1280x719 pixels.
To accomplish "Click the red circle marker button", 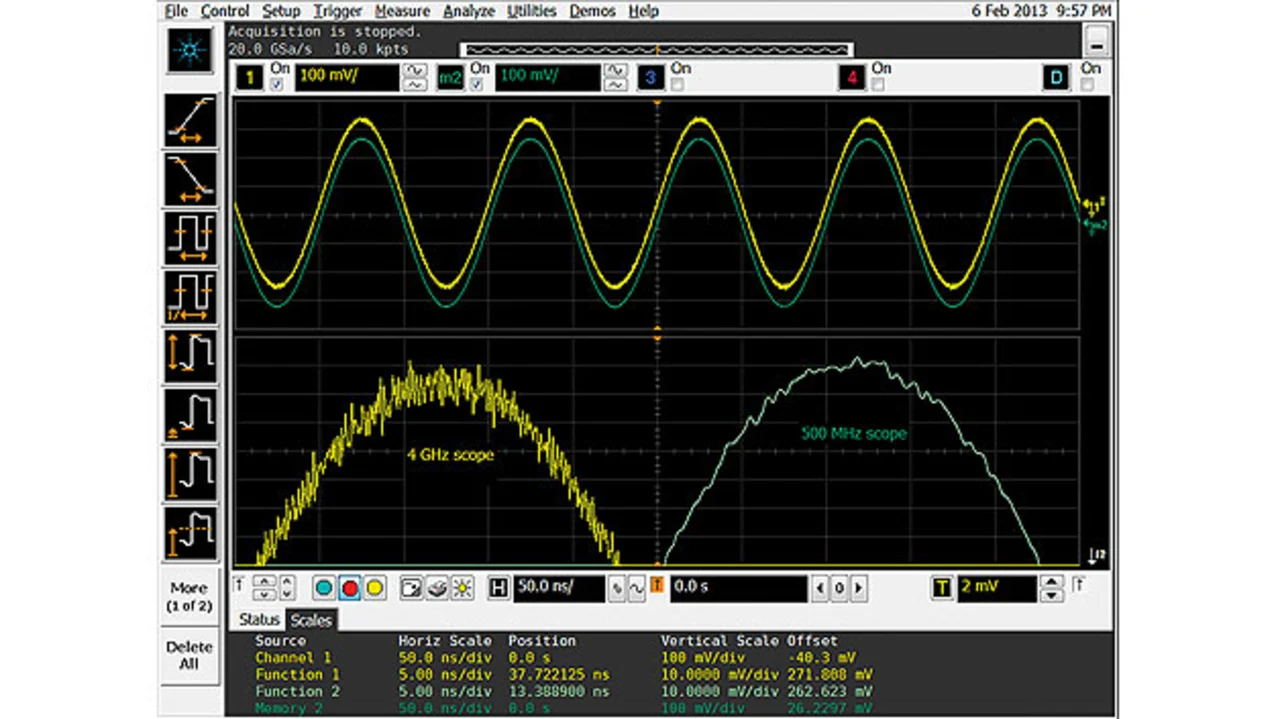I will coord(349,588).
